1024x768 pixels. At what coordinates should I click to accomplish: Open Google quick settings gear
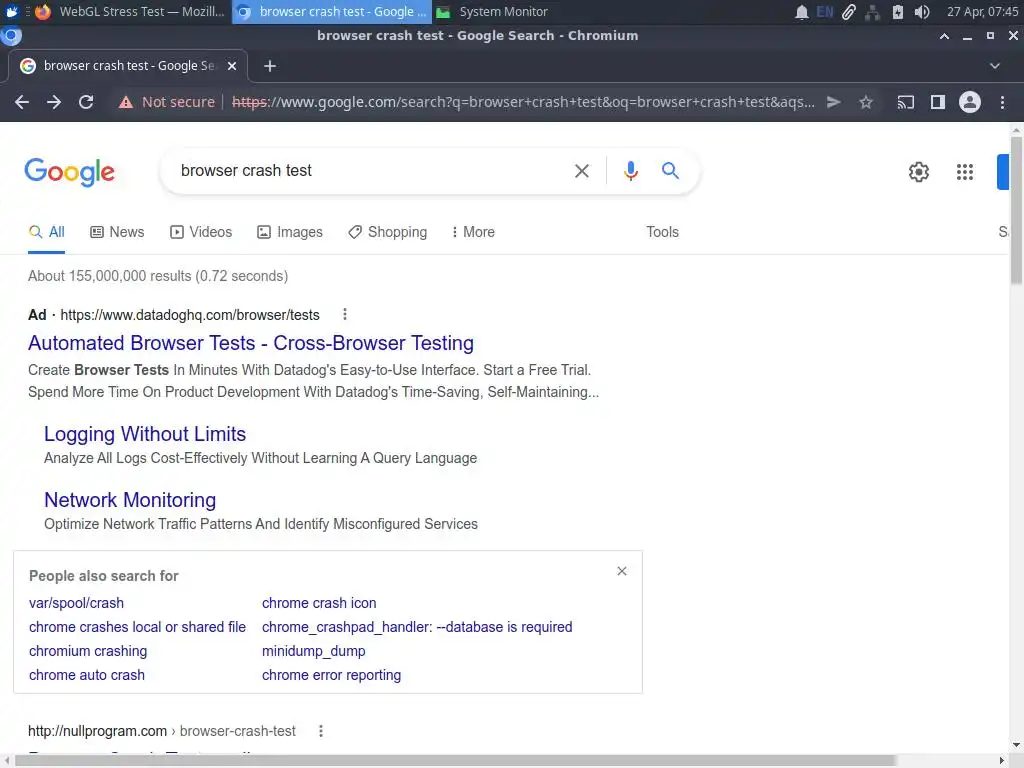pos(919,172)
